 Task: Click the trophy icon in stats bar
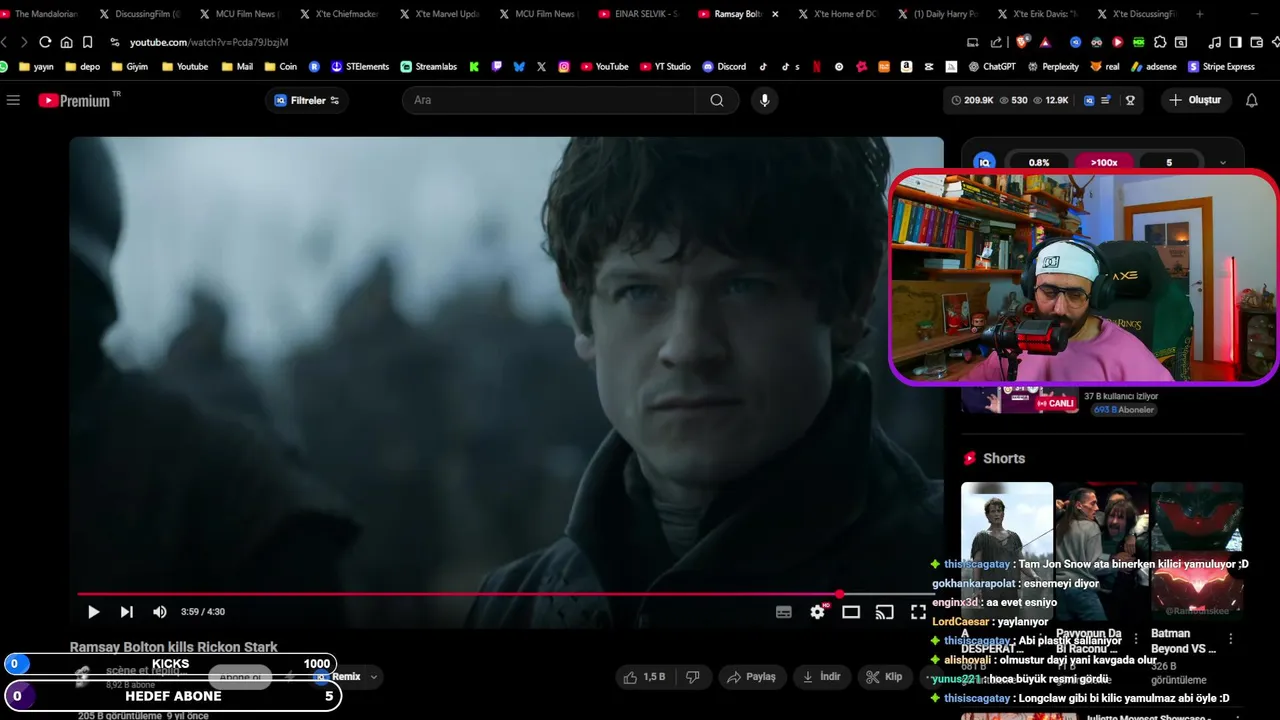[x=1130, y=100]
